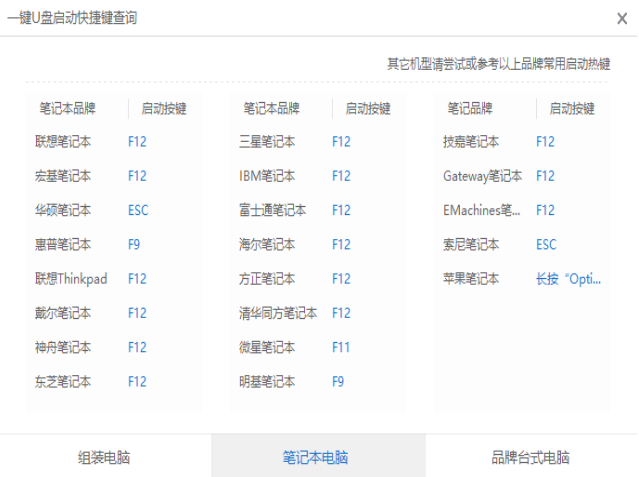Click the F9 hotkey for 明基笔记本
639x477 pixels.
[338, 381]
